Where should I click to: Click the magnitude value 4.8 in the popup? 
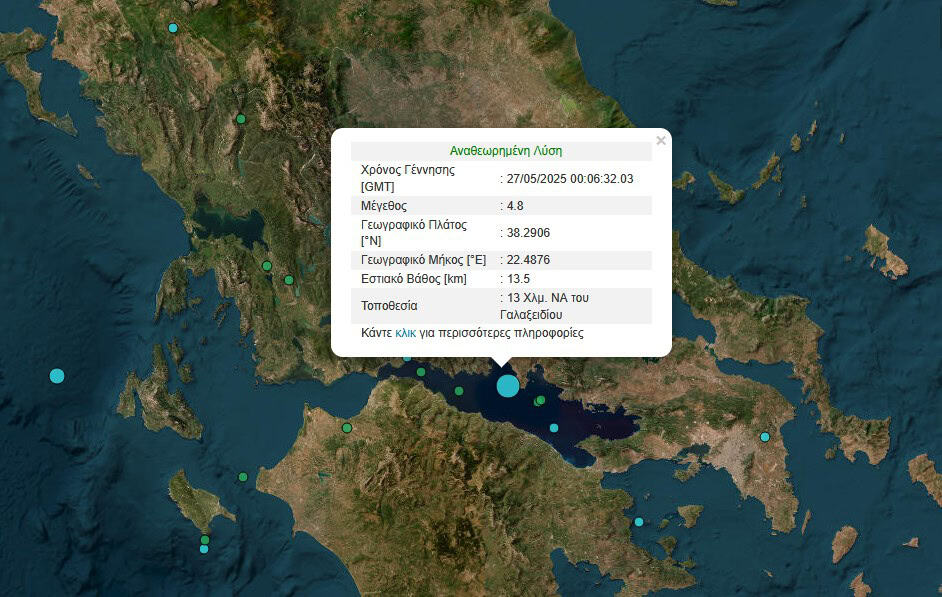point(515,205)
